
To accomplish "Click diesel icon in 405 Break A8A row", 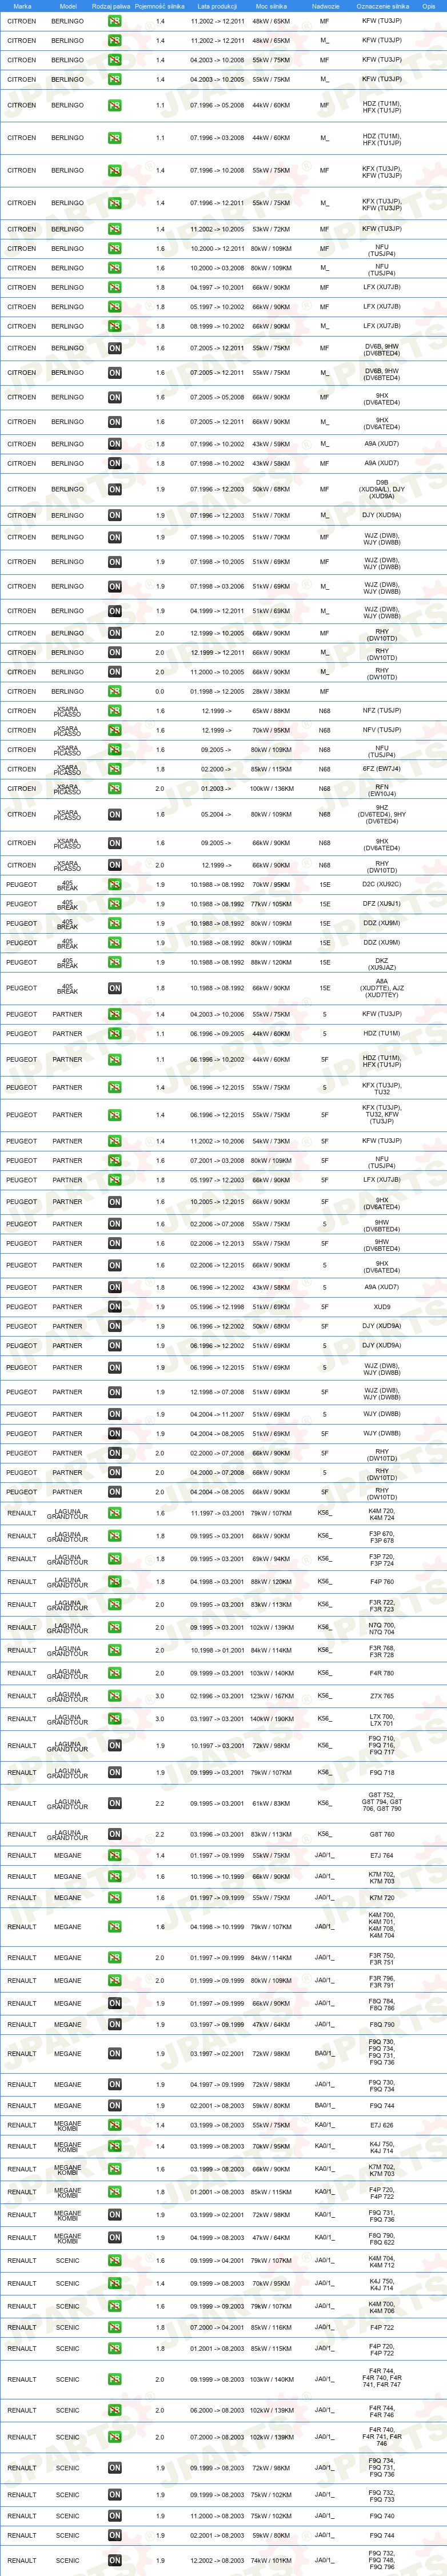I will click(115, 988).
